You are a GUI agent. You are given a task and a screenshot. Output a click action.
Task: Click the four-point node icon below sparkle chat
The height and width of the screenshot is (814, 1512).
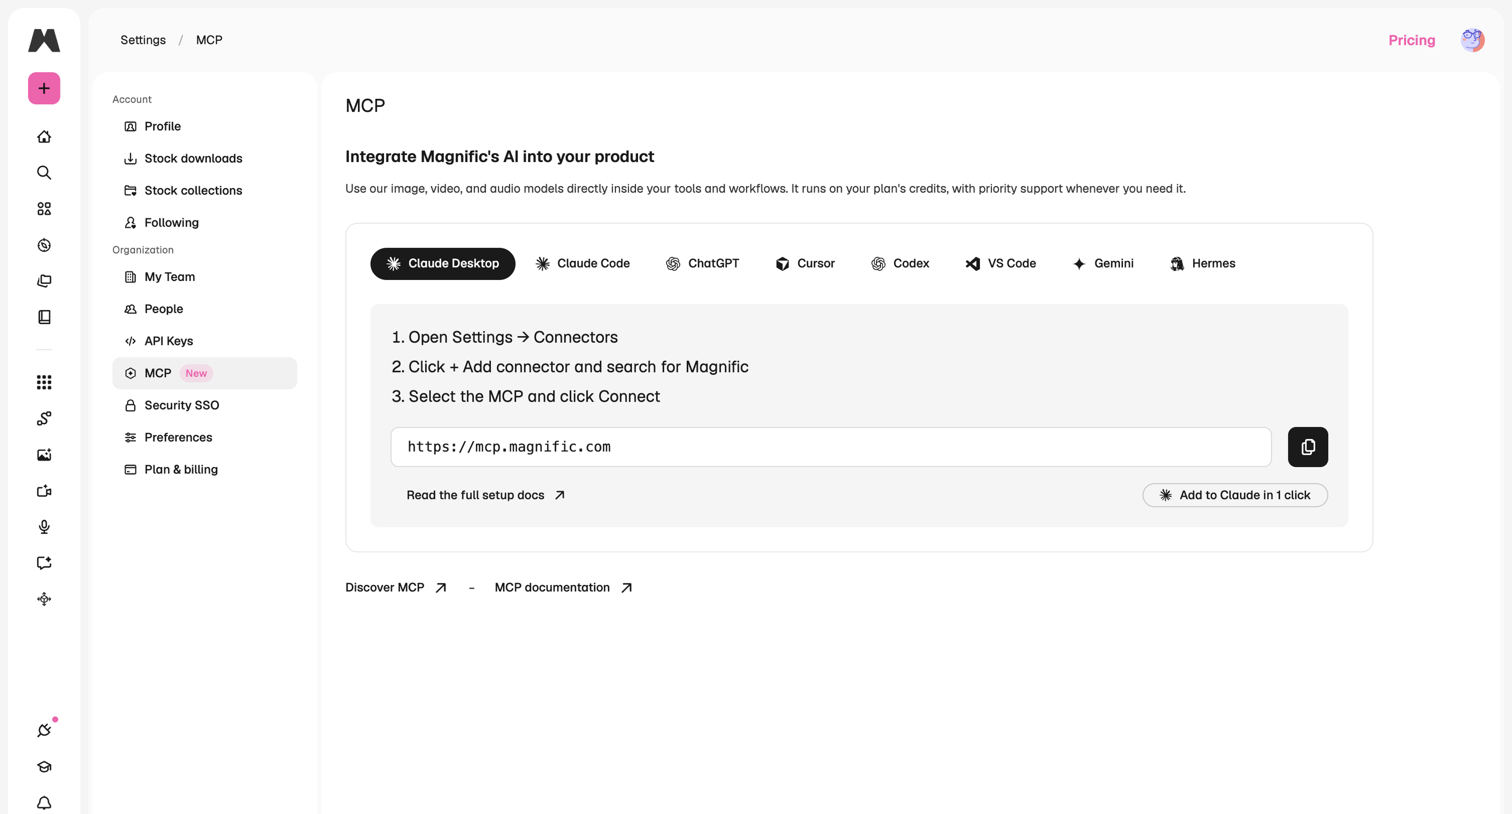pyautogui.click(x=44, y=599)
